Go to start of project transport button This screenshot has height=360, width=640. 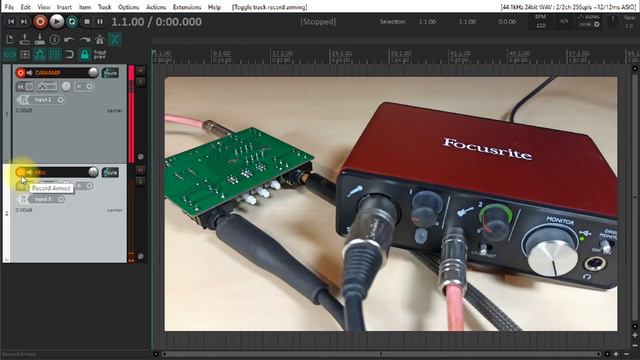tap(11, 22)
